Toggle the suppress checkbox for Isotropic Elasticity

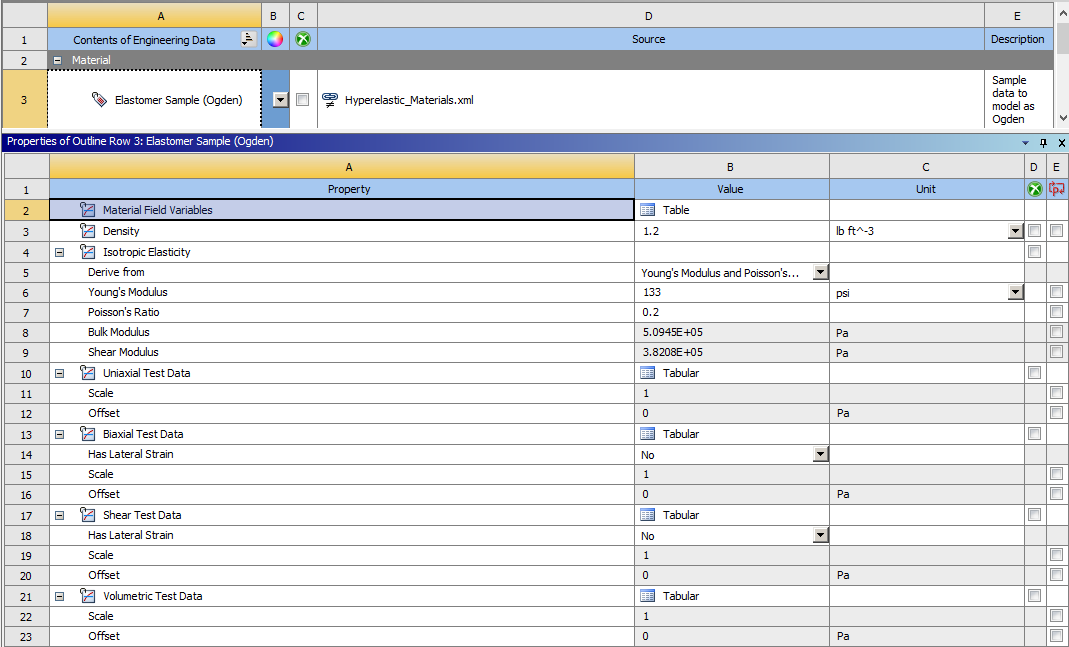[1034, 252]
